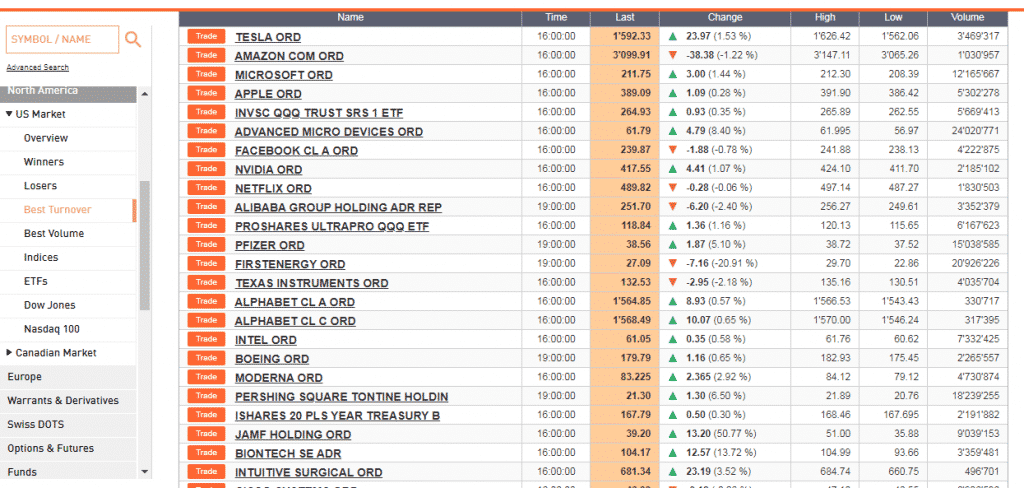Open the Advanced Search link
Image resolution: width=1024 pixels, height=488 pixels.
(x=37, y=67)
